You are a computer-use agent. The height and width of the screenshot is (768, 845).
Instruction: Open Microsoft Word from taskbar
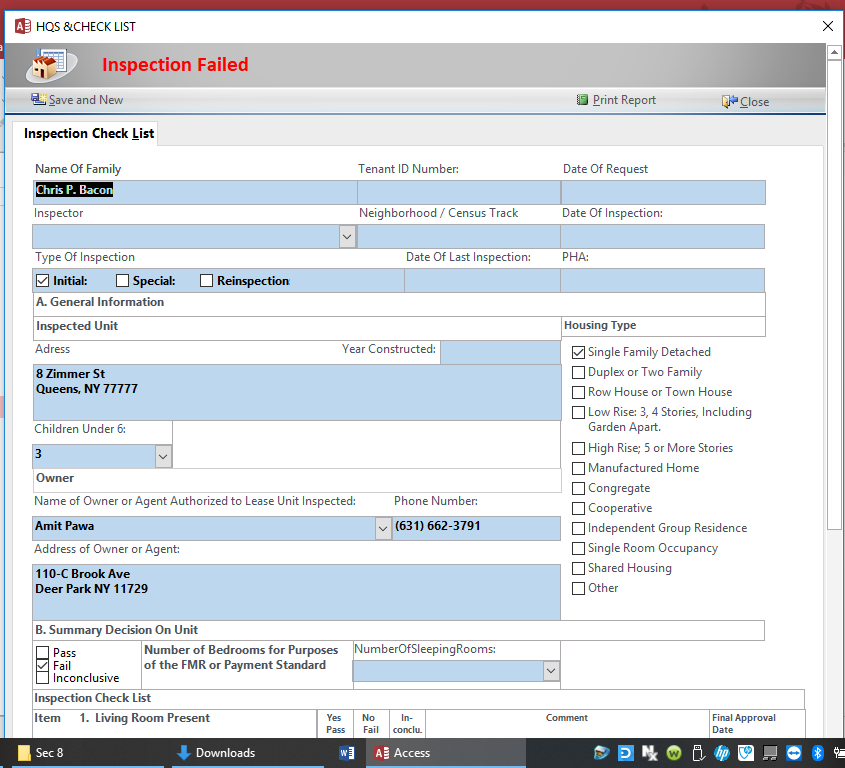[347, 752]
